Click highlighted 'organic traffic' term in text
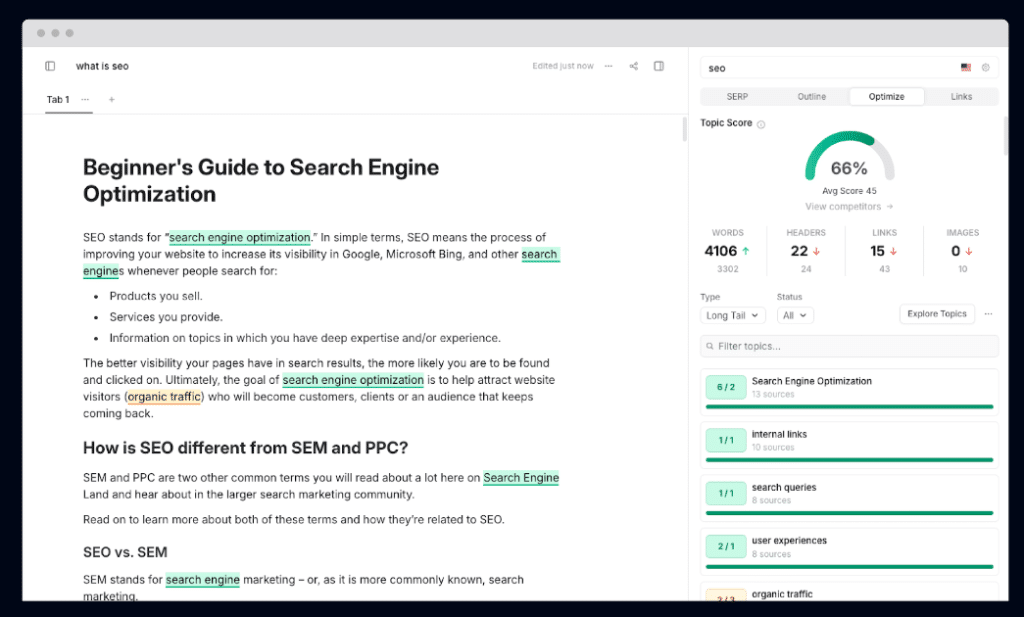1024x617 pixels. coord(164,396)
